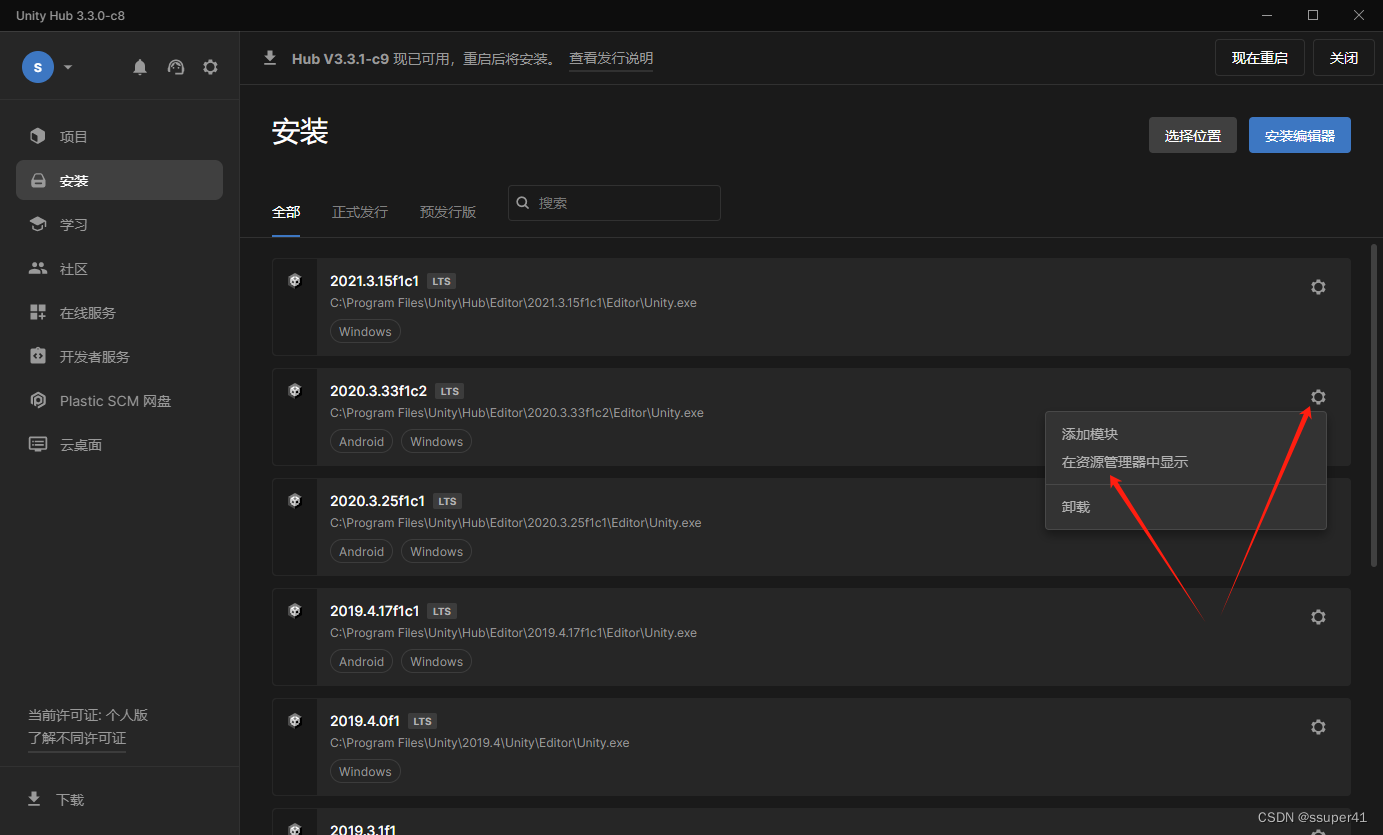Click the installs list vertical scrollbar

[1375, 405]
